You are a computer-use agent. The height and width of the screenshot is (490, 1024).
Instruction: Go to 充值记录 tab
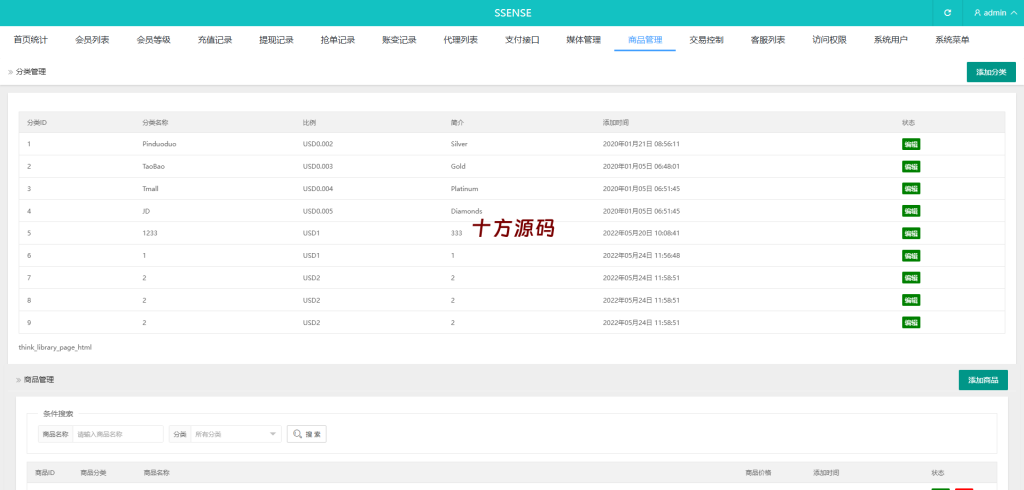click(215, 40)
